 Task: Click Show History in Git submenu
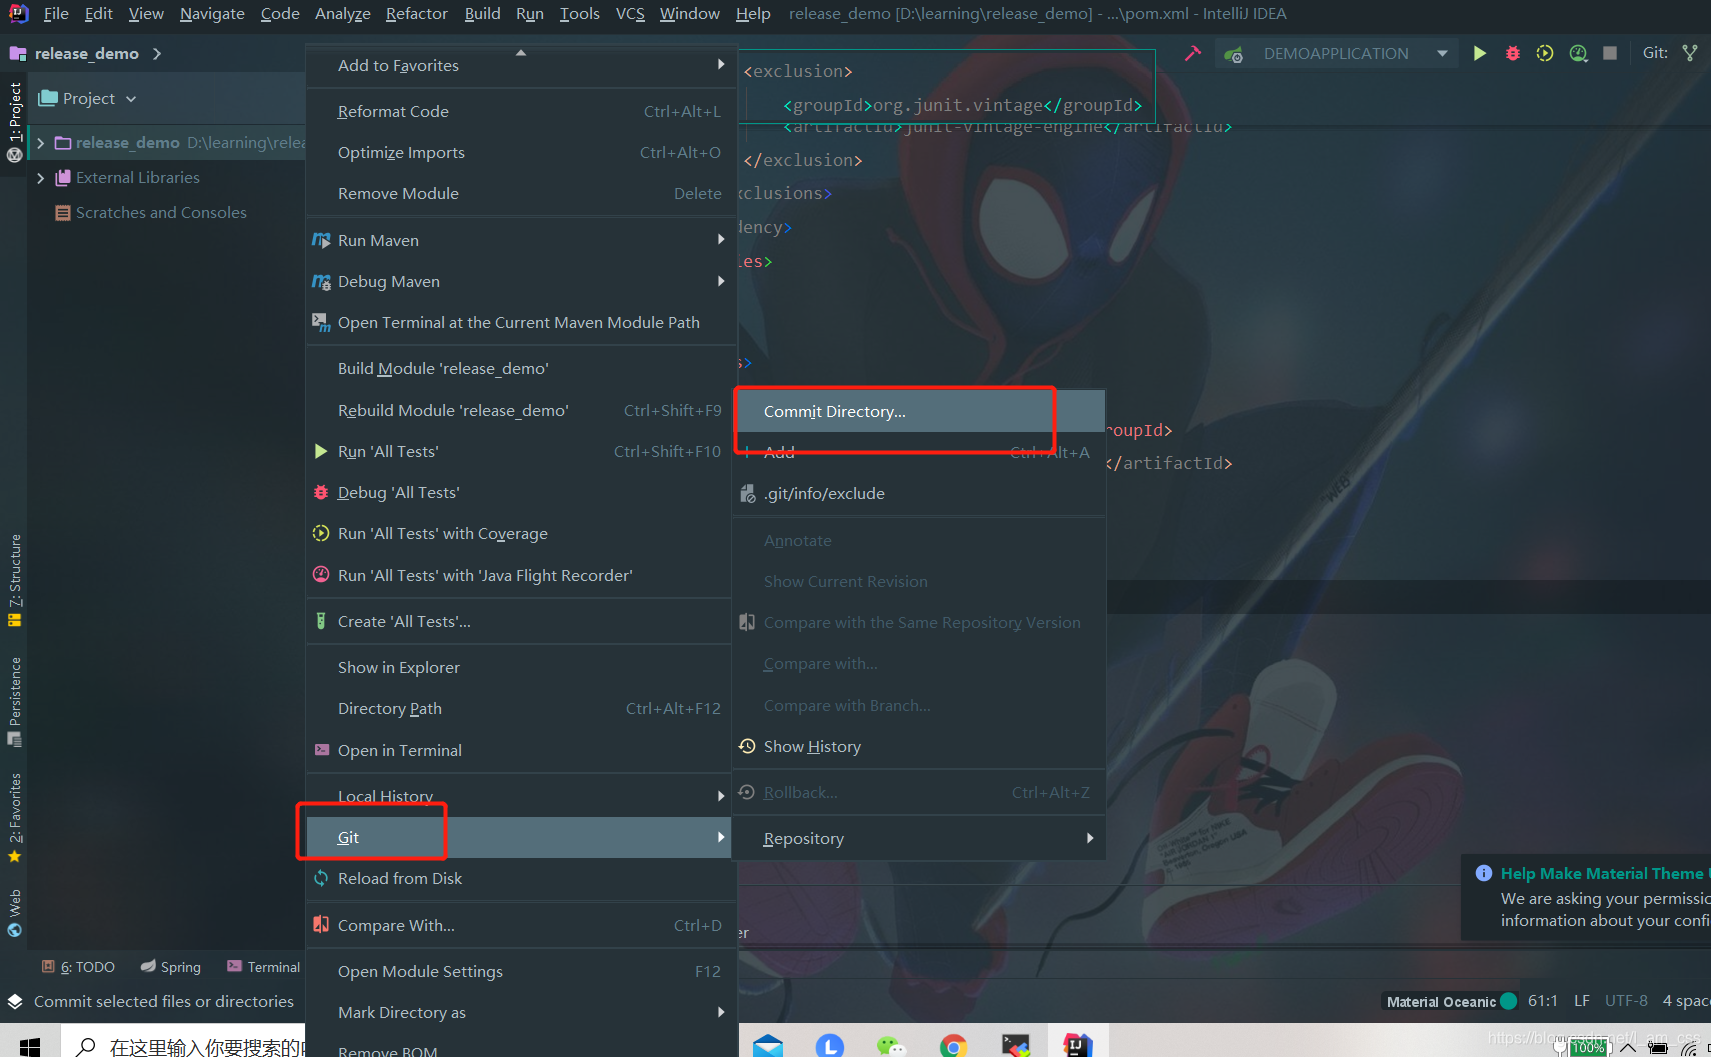click(x=920, y=747)
